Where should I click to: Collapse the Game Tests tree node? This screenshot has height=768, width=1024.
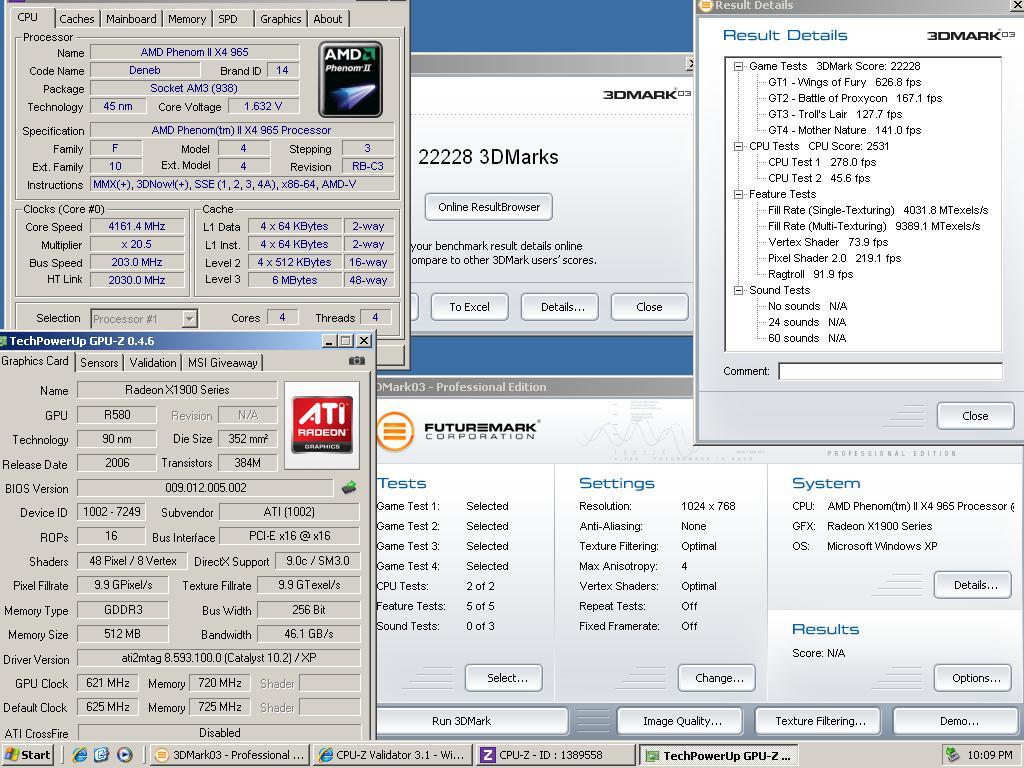(x=738, y=66)
